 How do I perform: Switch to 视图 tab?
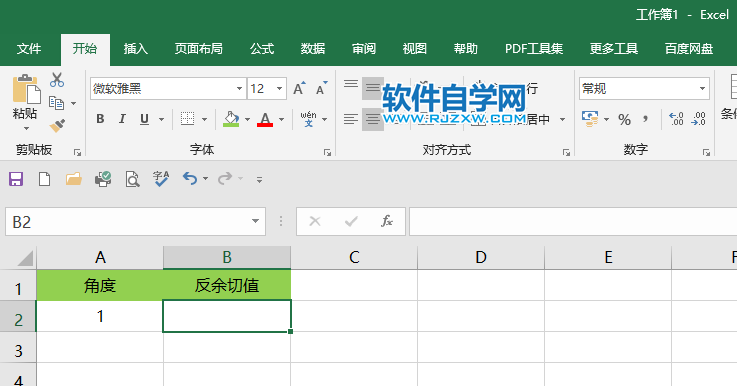pos(415,48)
